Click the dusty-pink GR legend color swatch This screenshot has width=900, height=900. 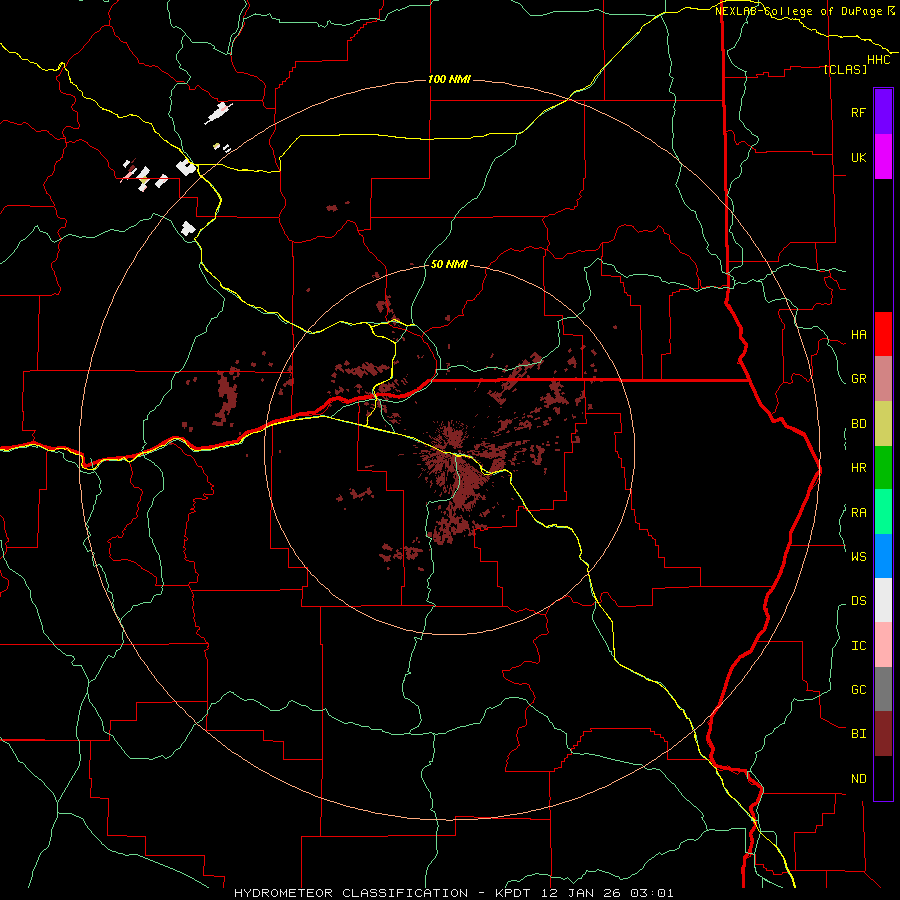pyautogui.click(x=883, y=379)
